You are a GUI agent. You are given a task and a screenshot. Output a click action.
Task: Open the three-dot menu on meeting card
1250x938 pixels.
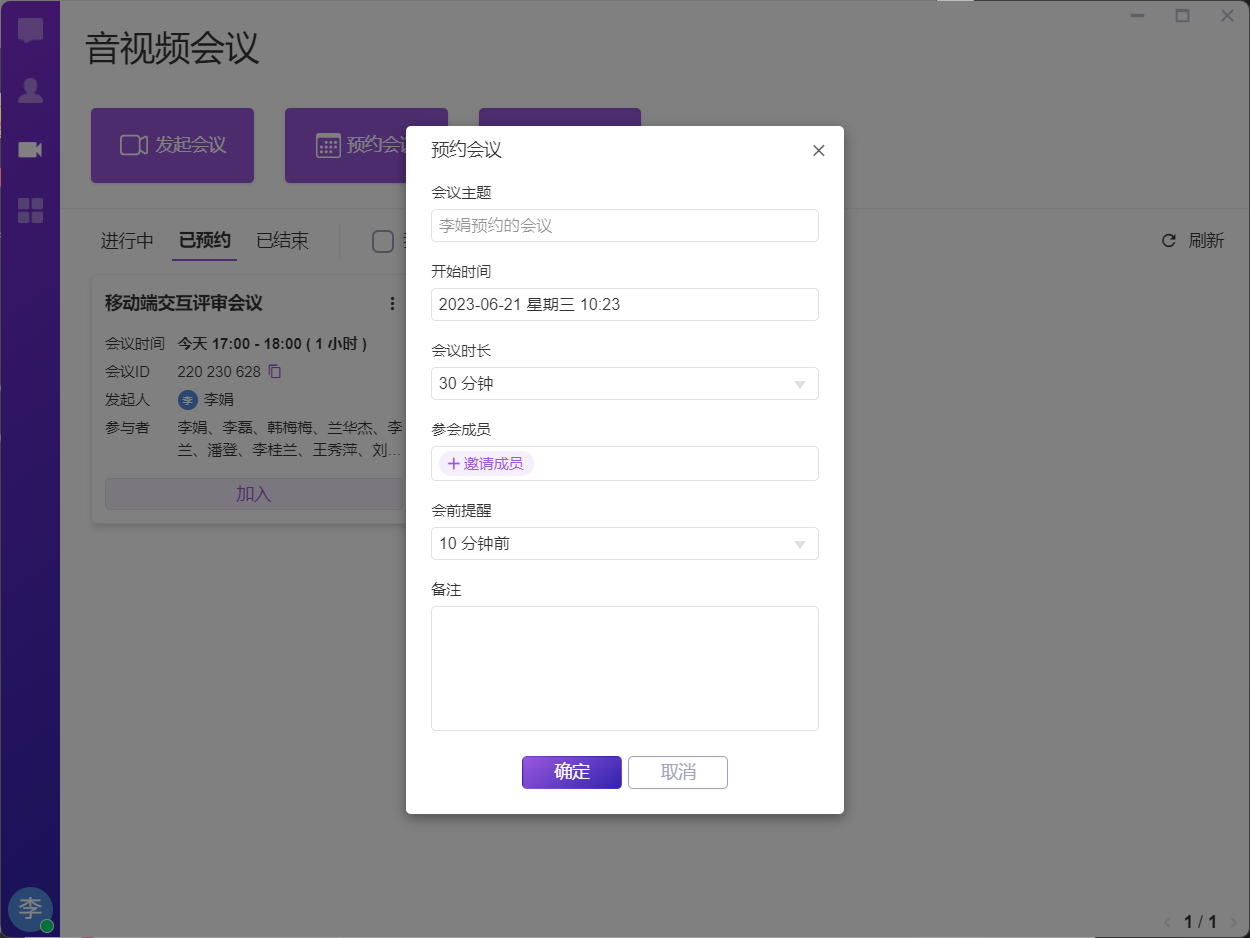[392, 303]
